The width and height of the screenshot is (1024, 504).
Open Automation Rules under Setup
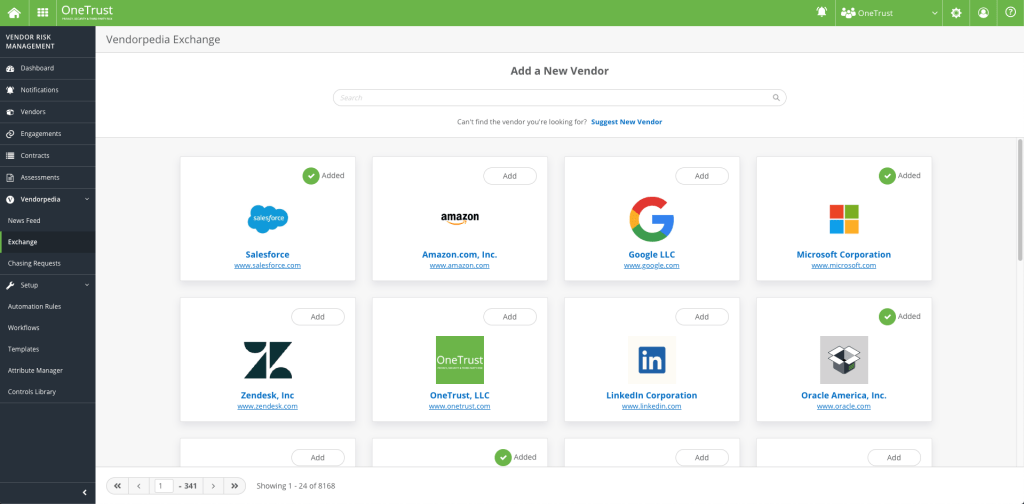coord(48,306)
